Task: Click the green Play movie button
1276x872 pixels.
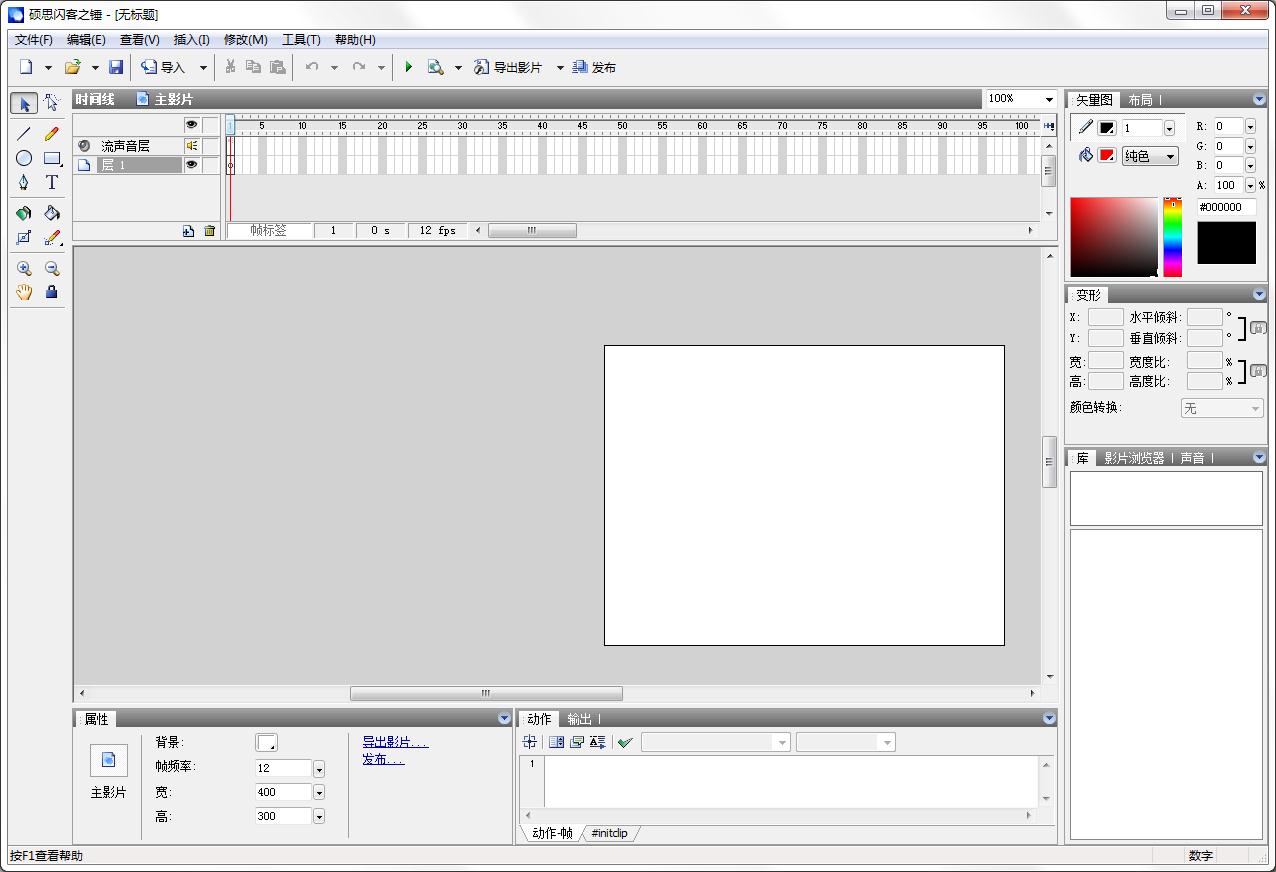Action: 408,67
